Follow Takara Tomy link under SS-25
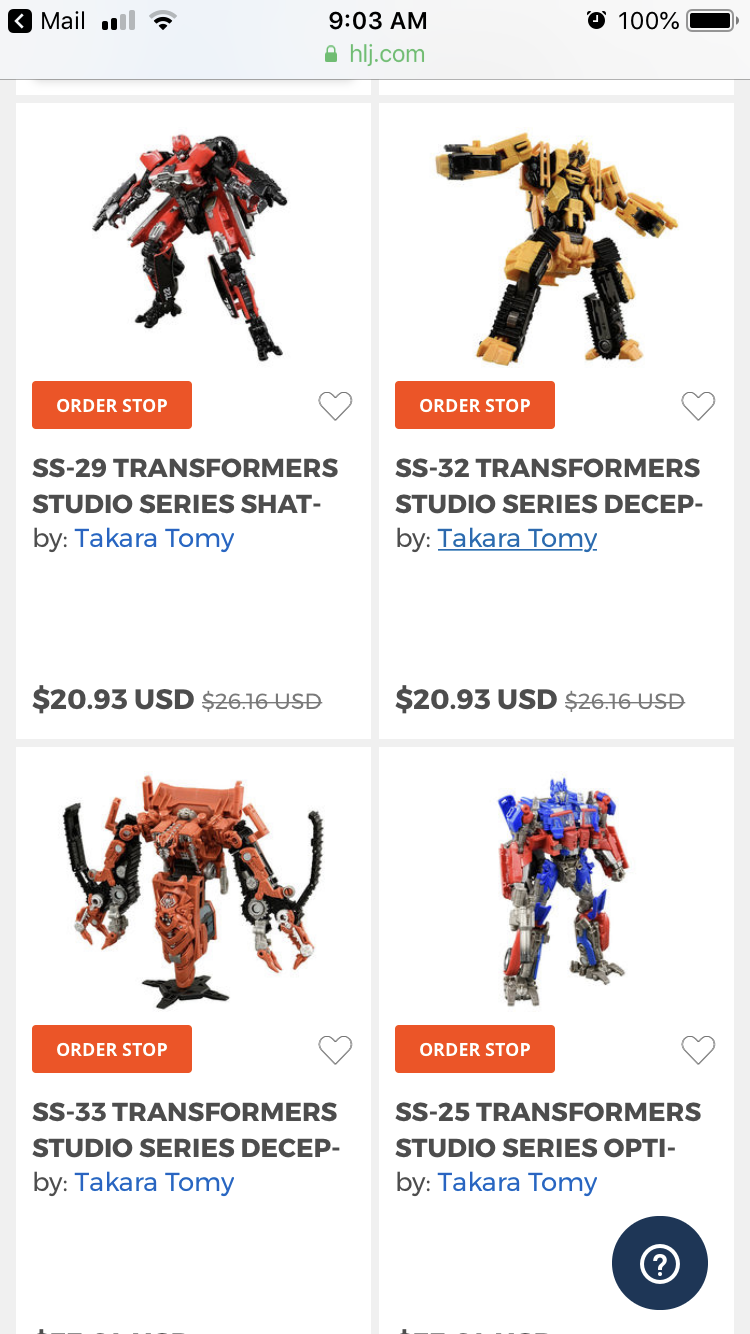 click(x=517, y=1182)
